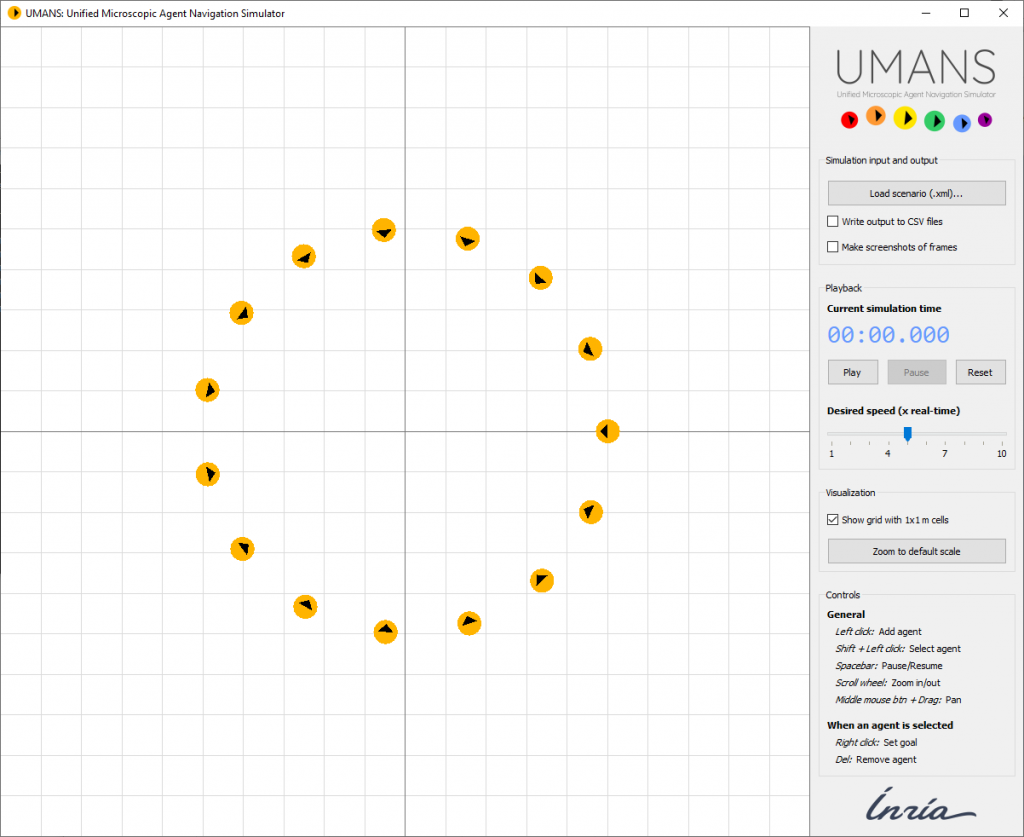The width and height of the screenshot is (1024, 837).
Task: Select the topmost agent left of the vertical axis
Action: pyautogui.click(x=384, y=230)
